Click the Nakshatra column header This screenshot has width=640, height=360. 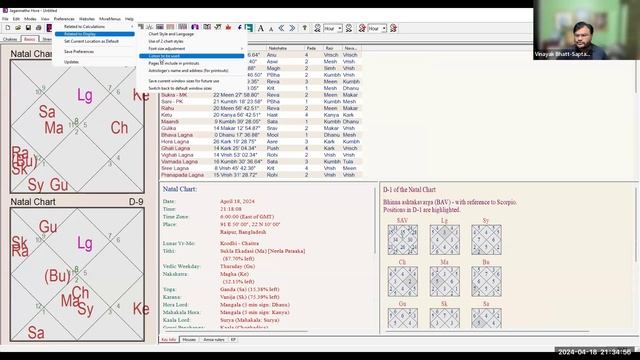pyautogui.click(x=285, y=48)
